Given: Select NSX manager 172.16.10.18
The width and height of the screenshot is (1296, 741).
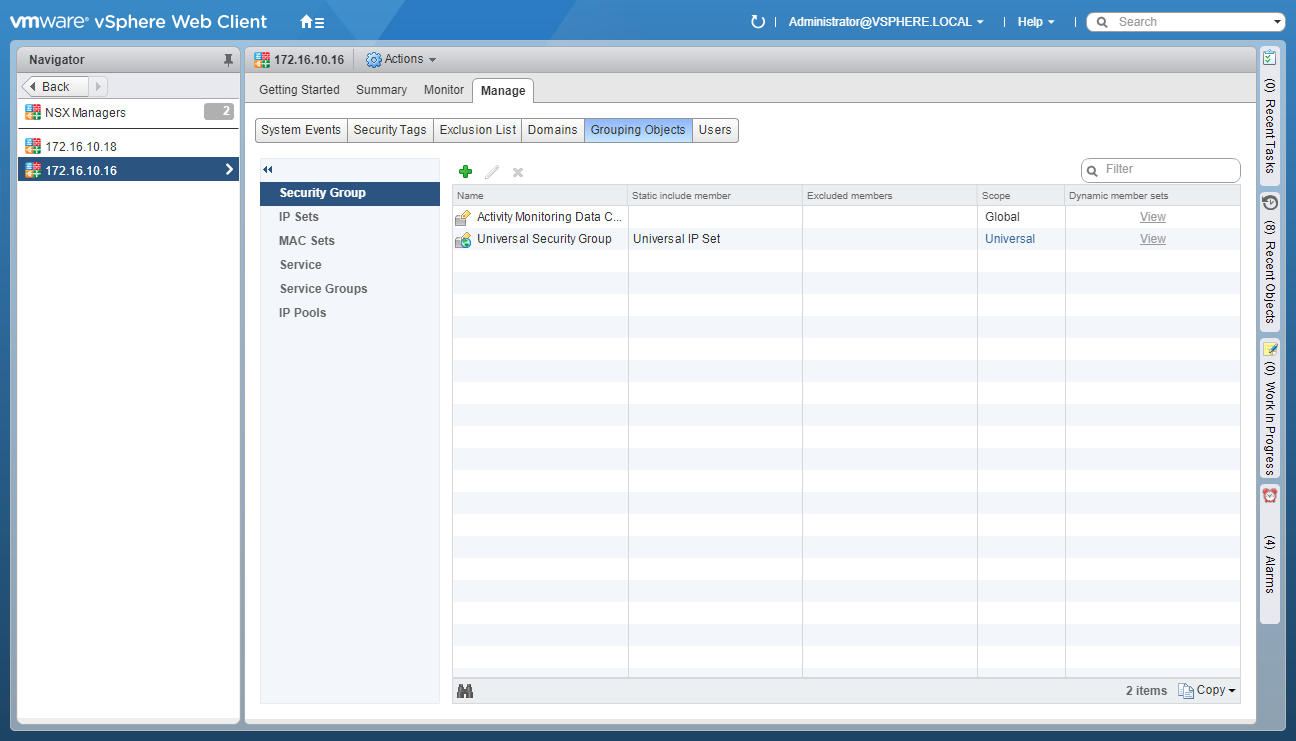Looking at the screenshot, I should [x=81, y=147].
